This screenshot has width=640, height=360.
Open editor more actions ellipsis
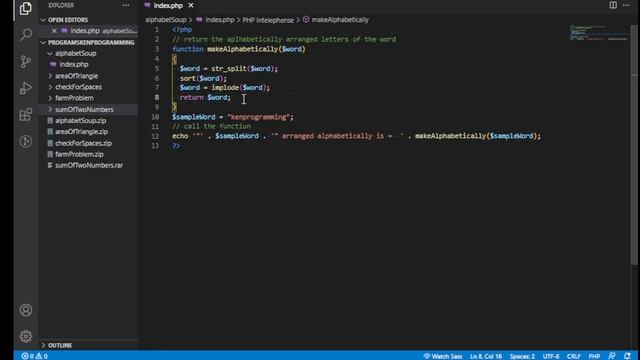pyautogui.click(x=626, y=5)
